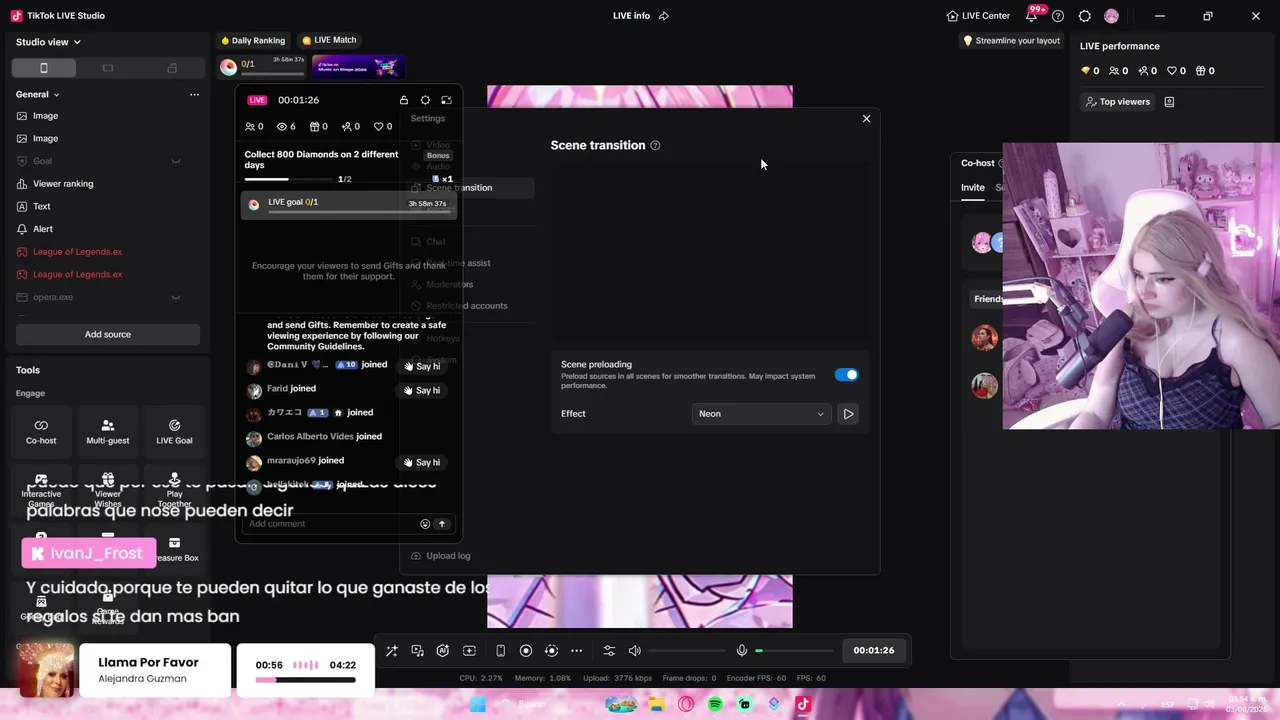The height and width of the screenshot is (720, 1280).
Task: Open the TikTok app on the taskbar
Action: click(x=803, y=705)
